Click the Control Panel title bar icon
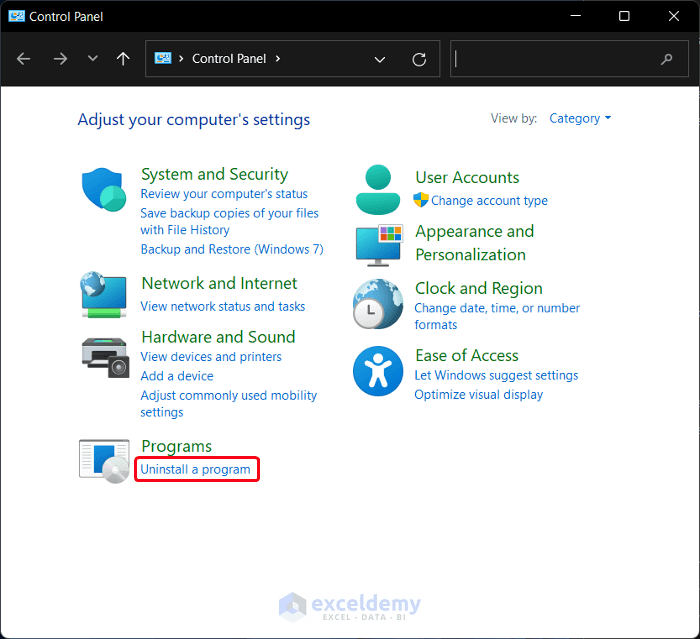Viewport: 700px width, 639px height. click(x=17, y=17)
